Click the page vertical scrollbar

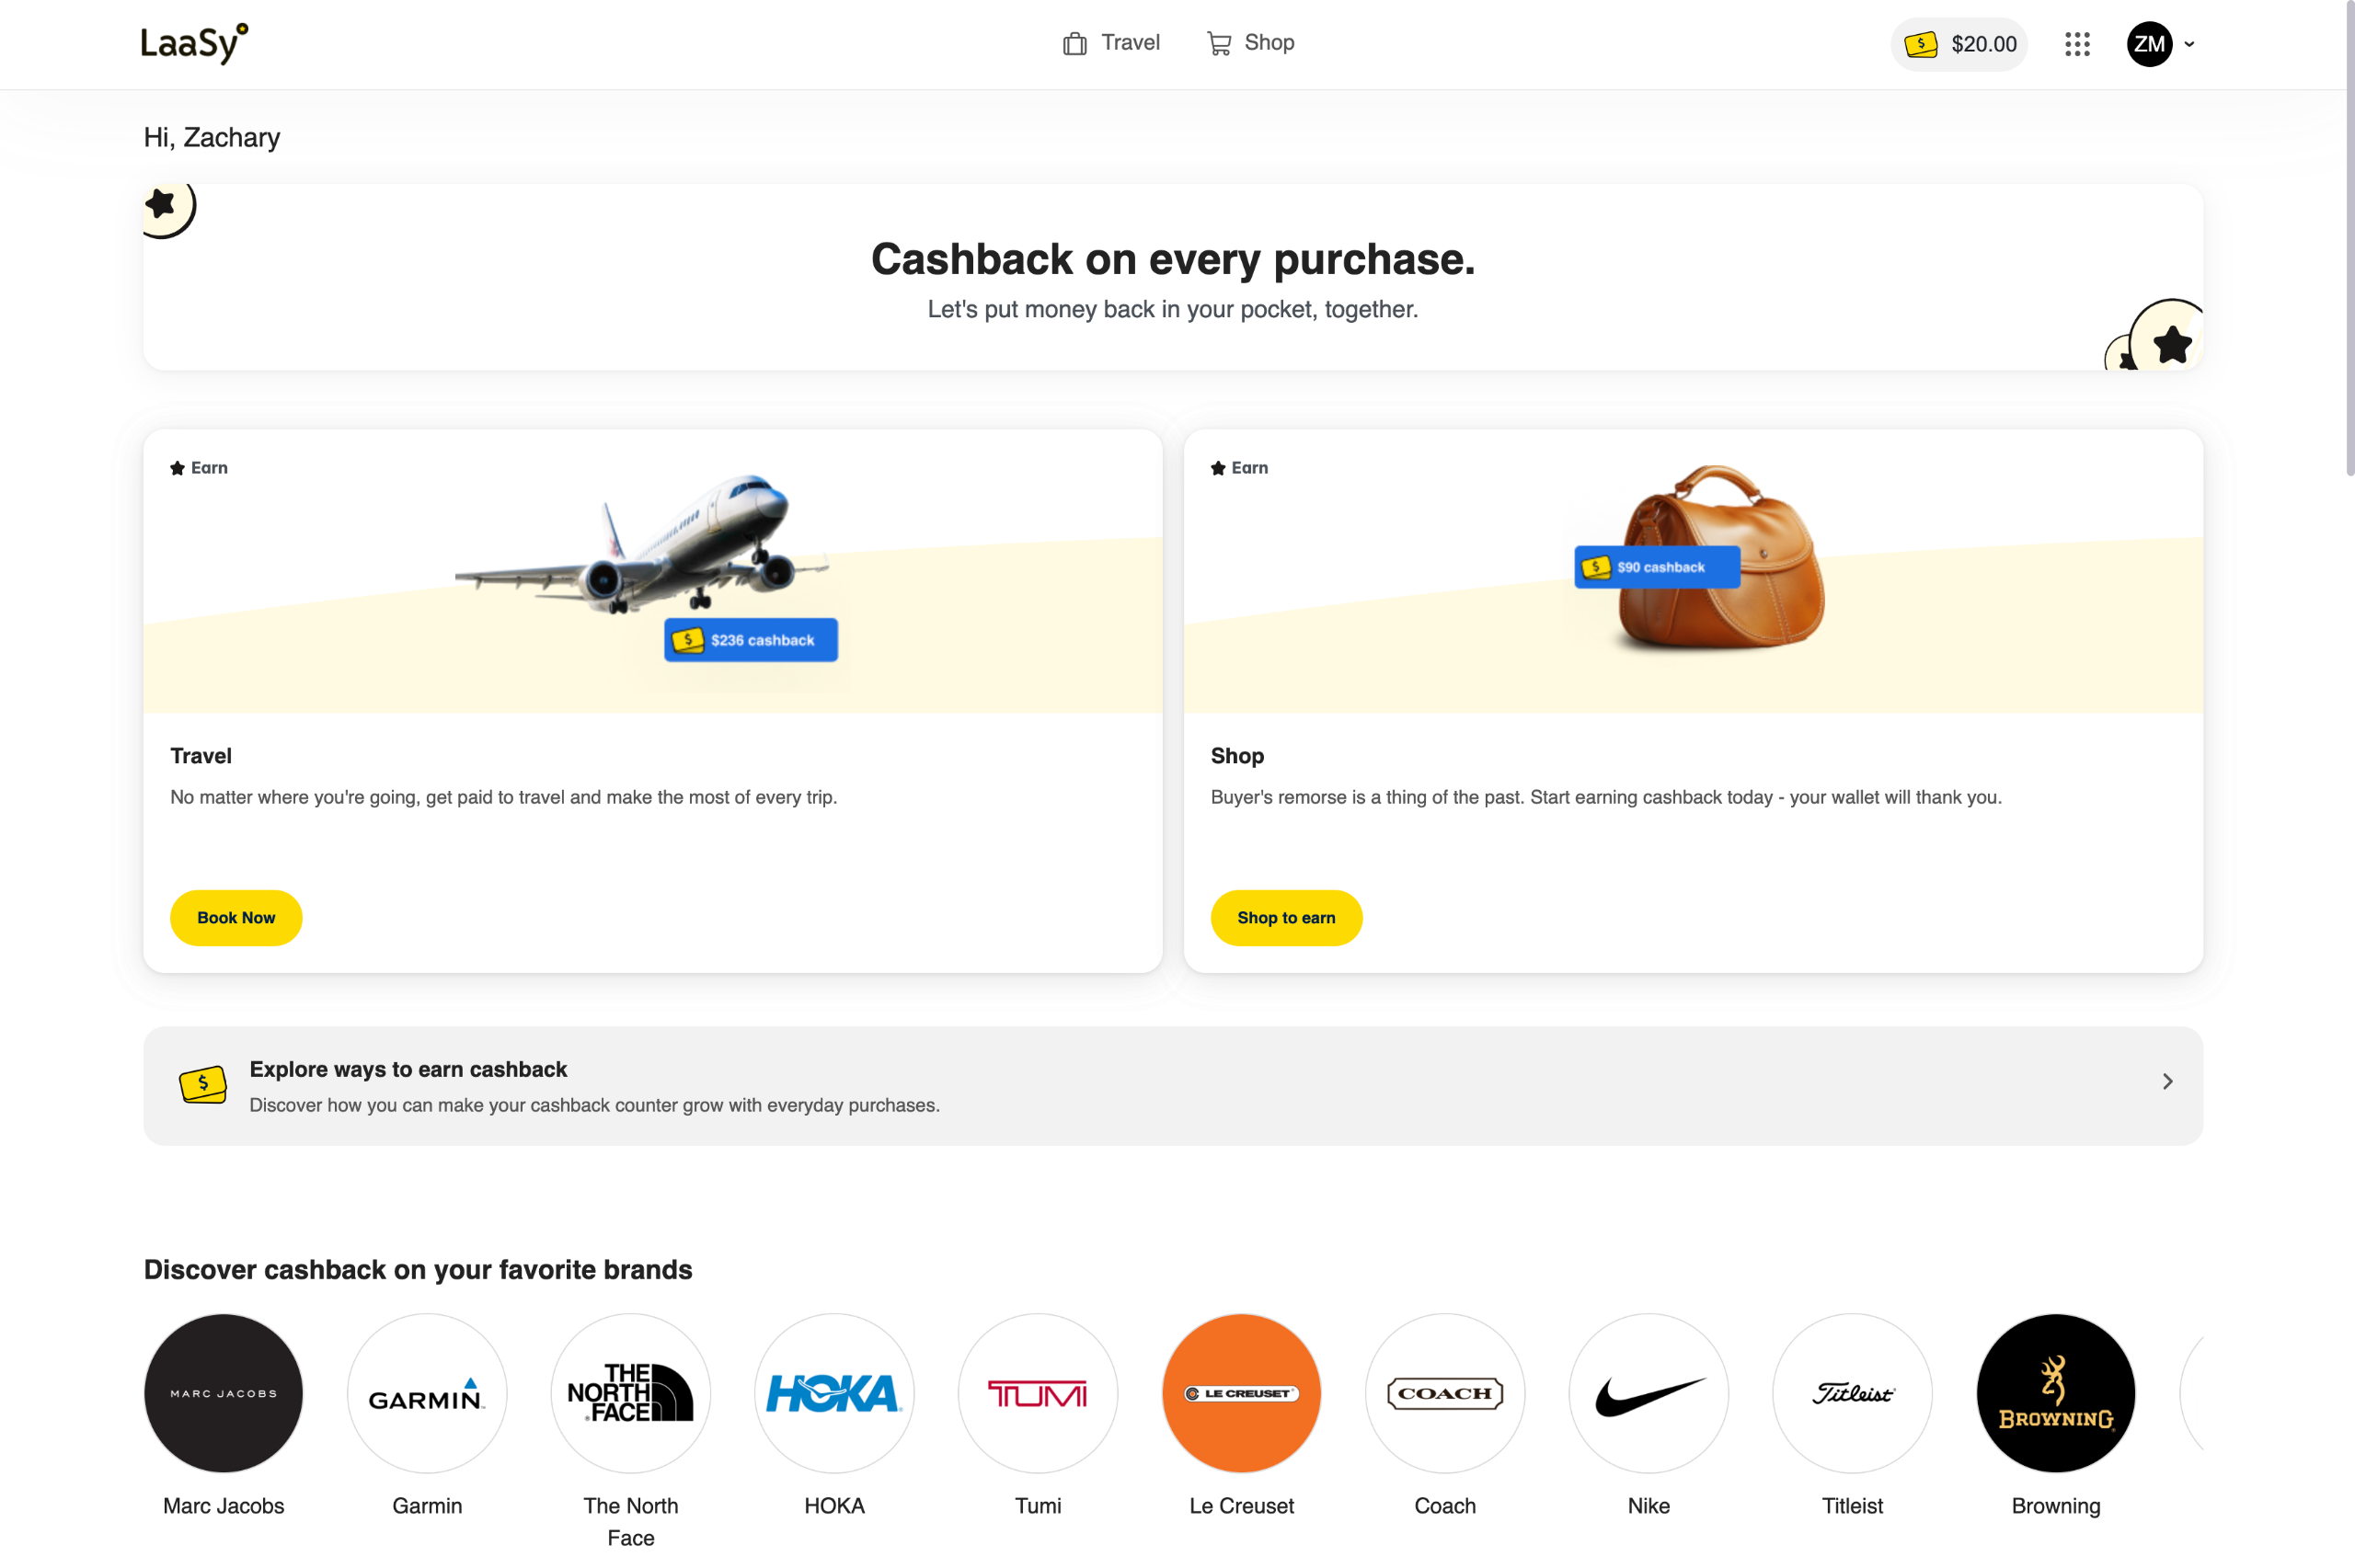point(2349,240)
